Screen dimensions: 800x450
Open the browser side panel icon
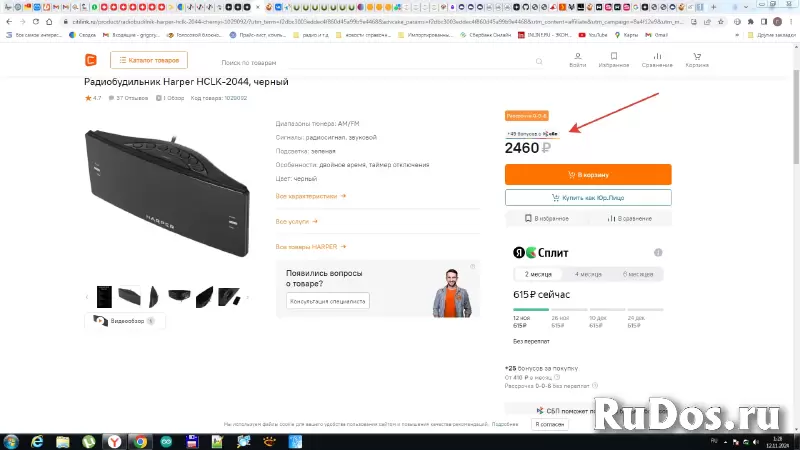764,22
